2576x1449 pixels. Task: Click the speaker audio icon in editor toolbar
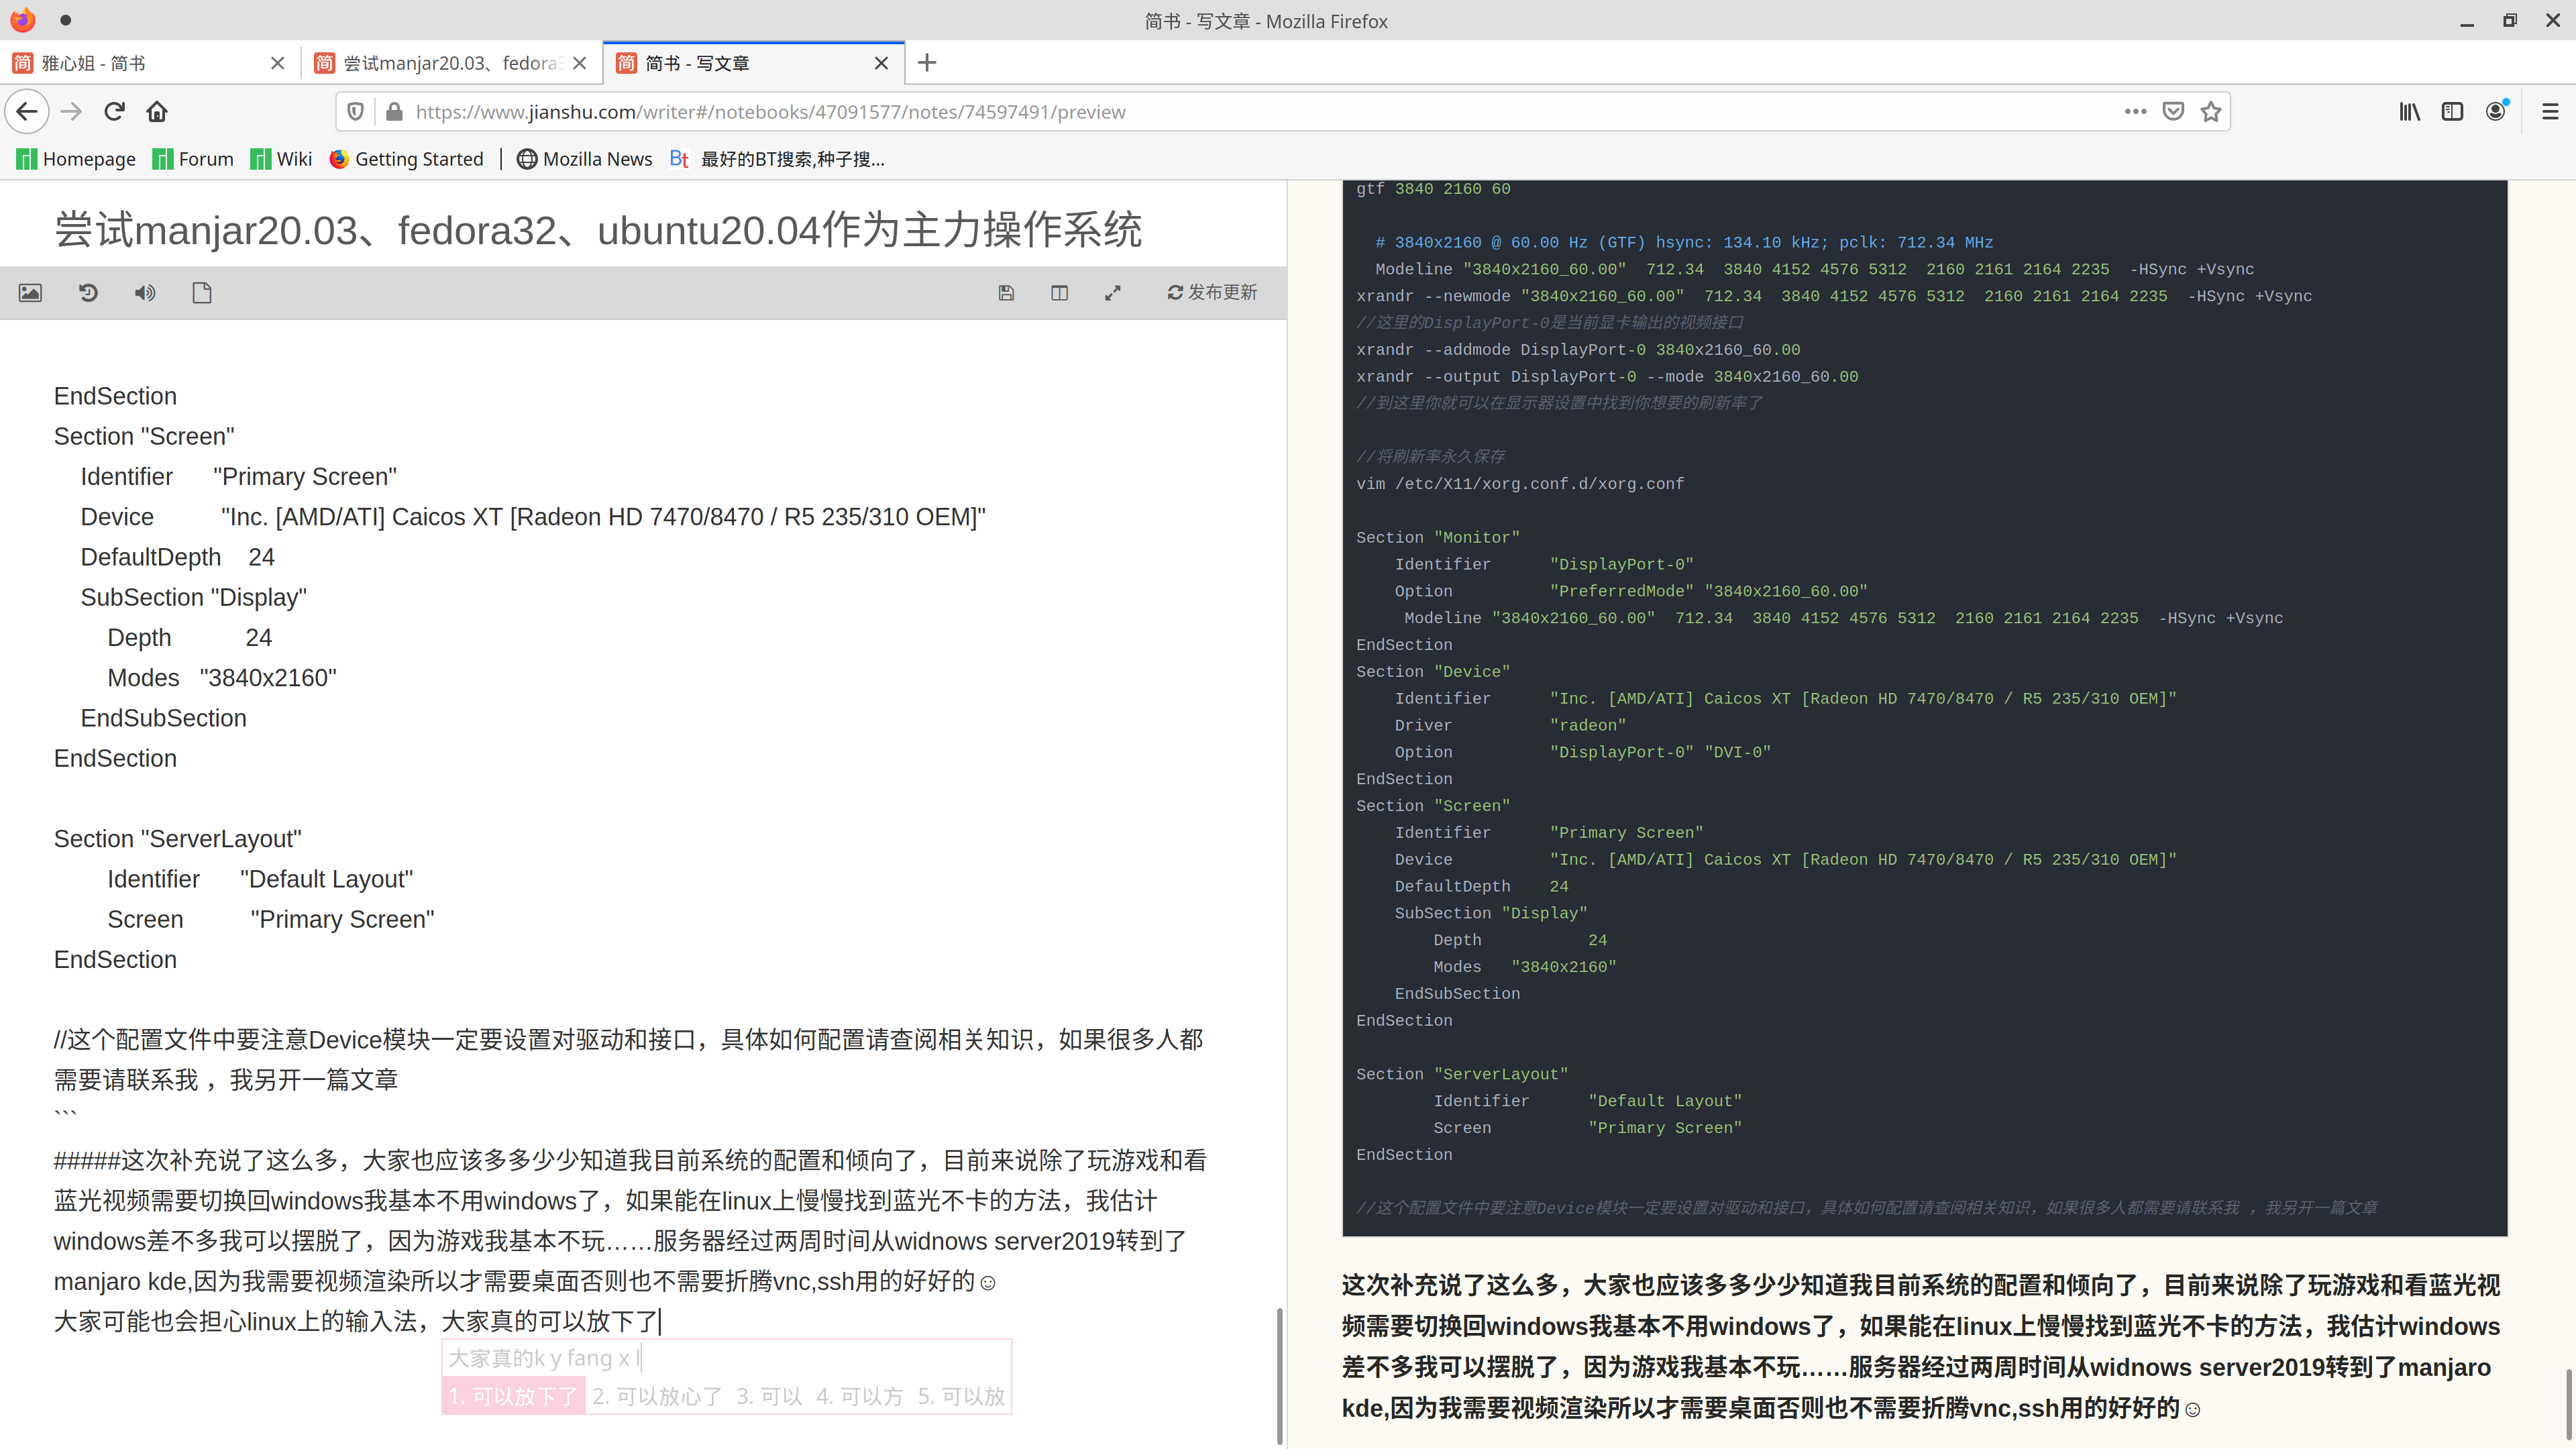(x=145, y=293)
